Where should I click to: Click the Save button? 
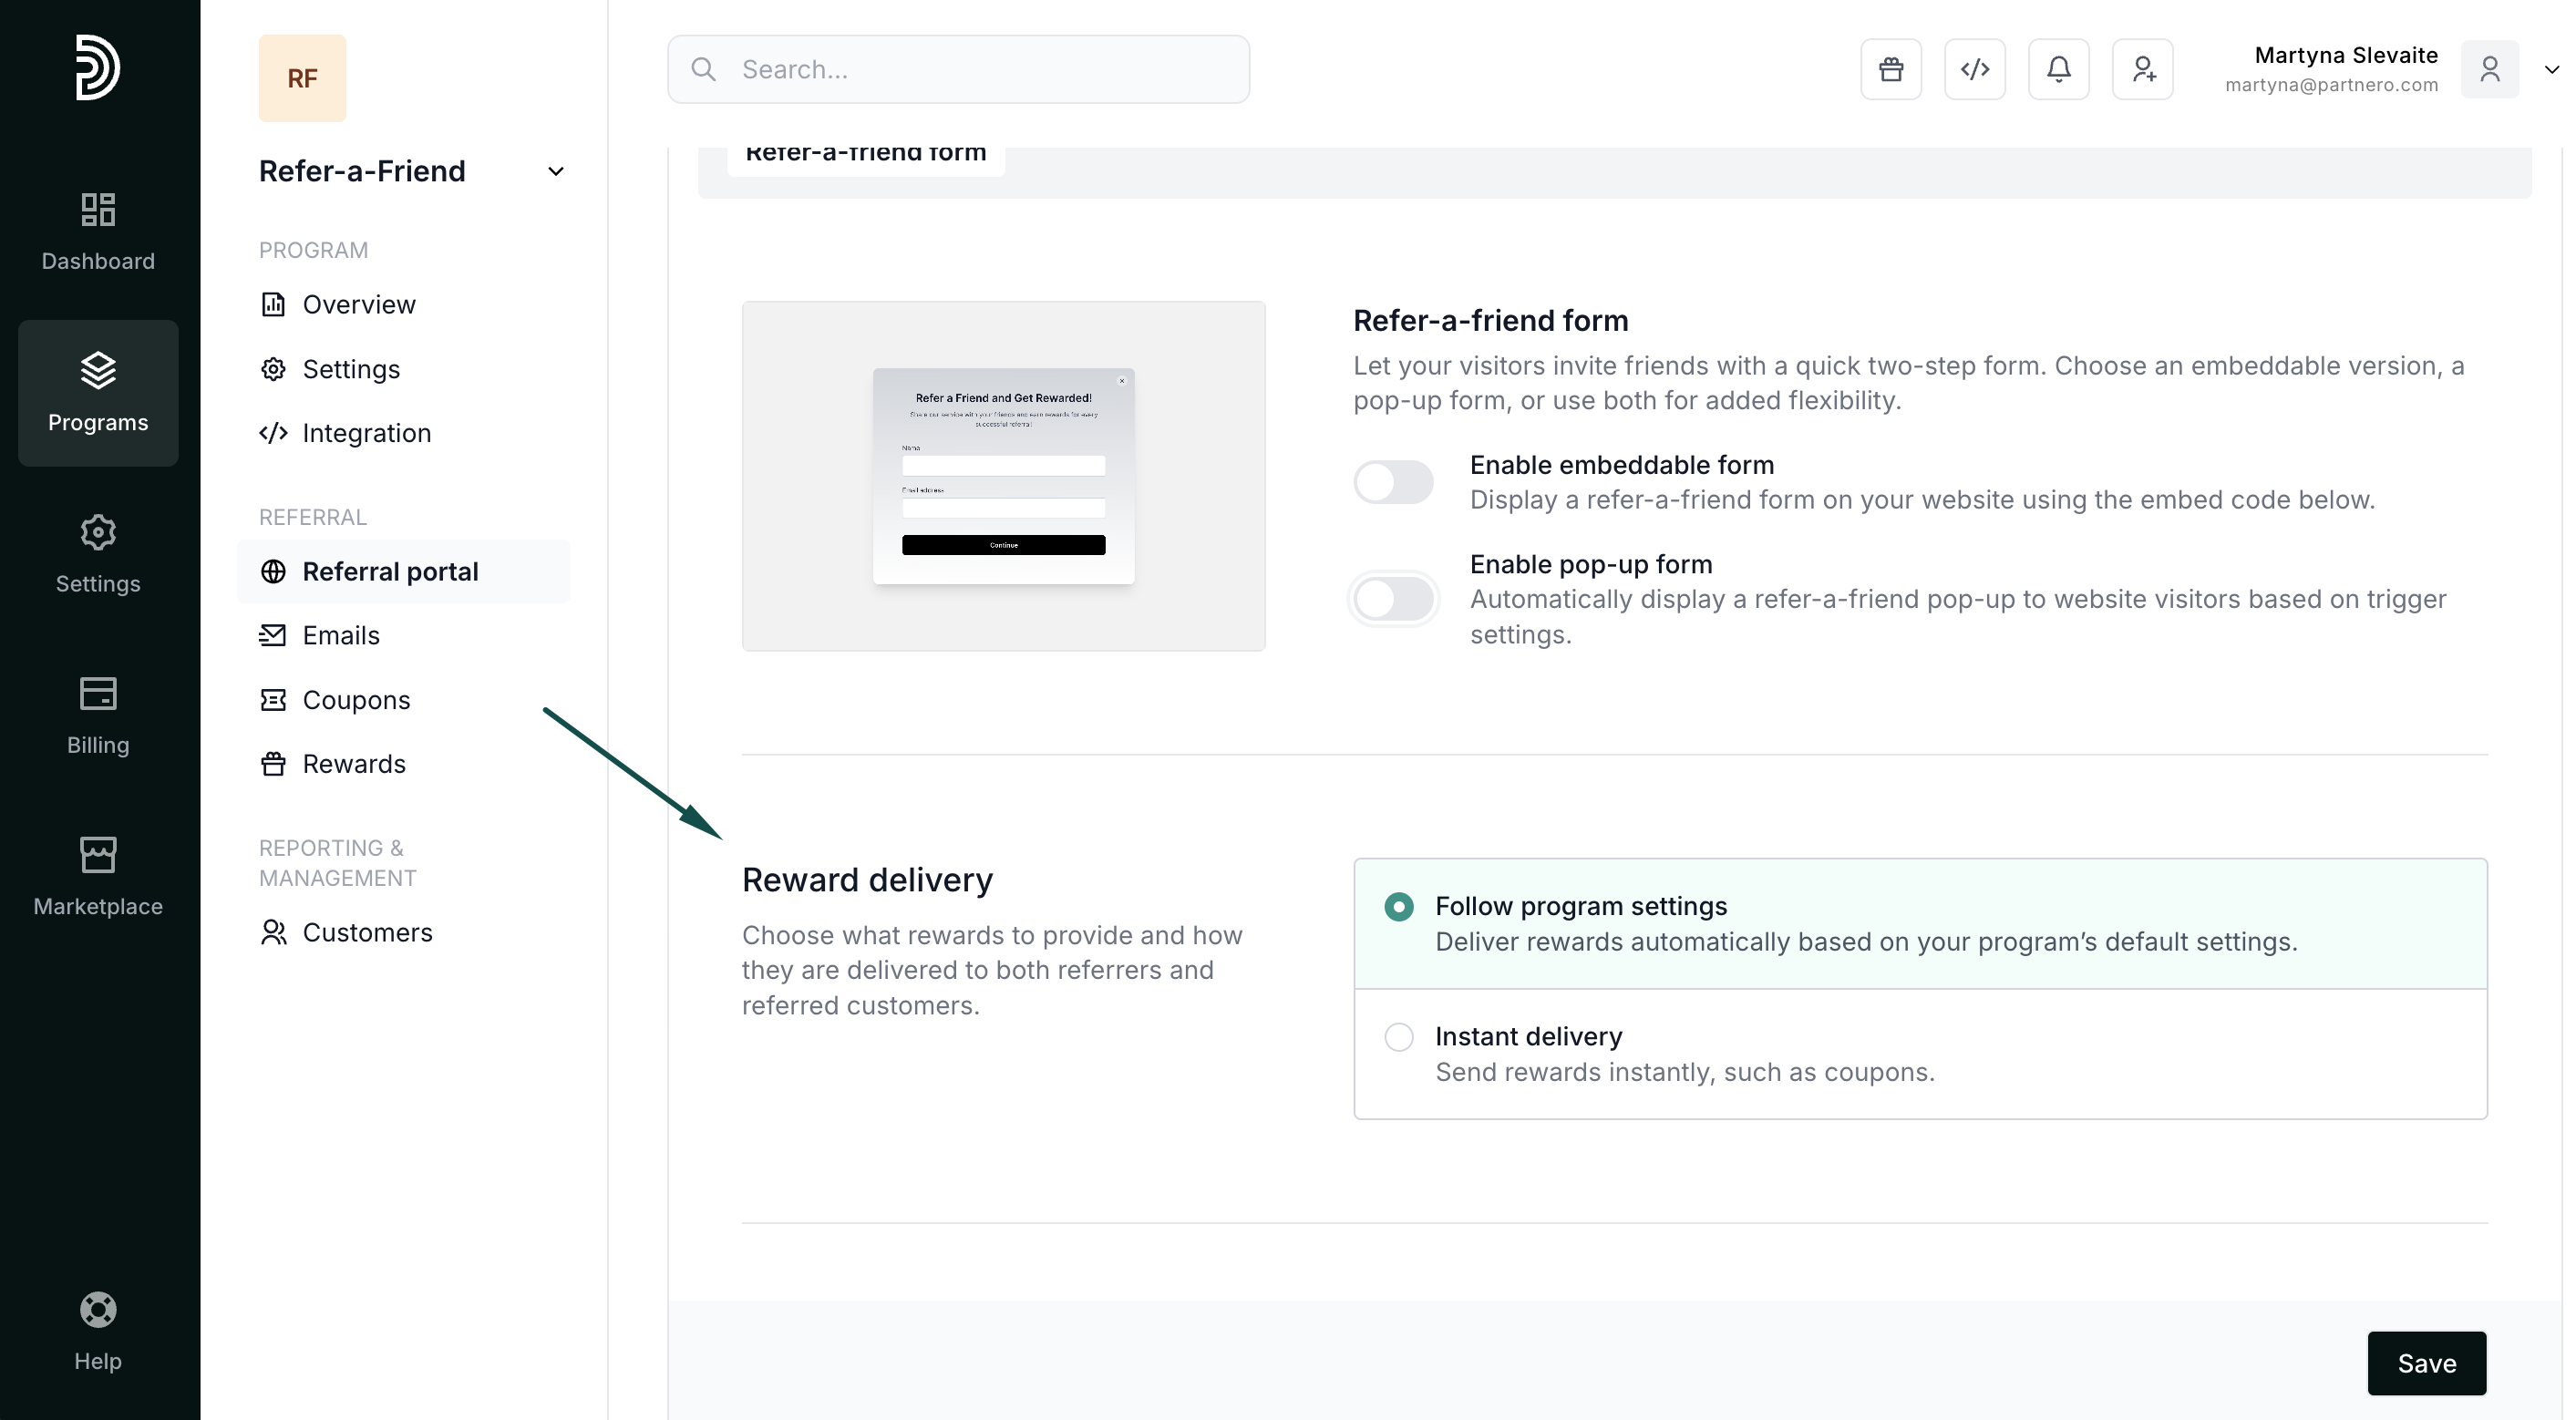[2426, 1363]
